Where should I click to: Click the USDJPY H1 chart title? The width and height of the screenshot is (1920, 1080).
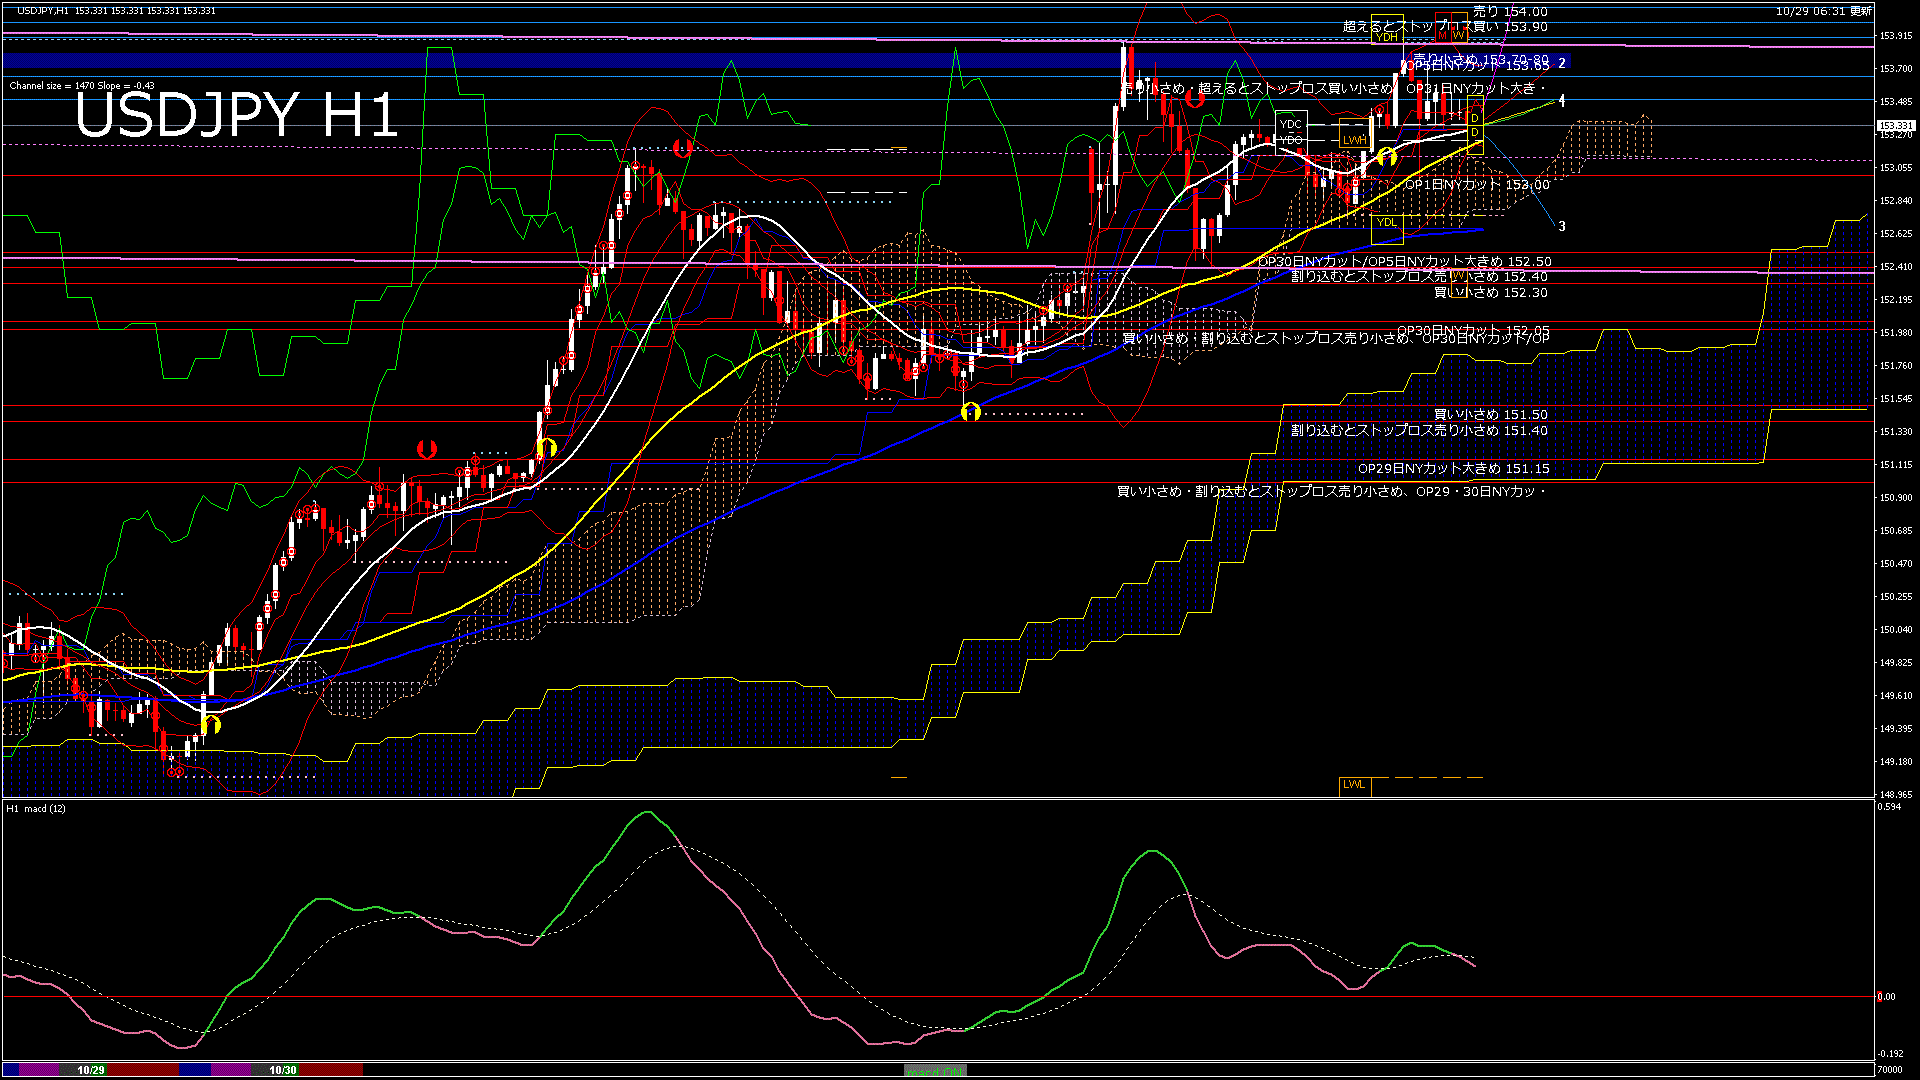[237, 115]
